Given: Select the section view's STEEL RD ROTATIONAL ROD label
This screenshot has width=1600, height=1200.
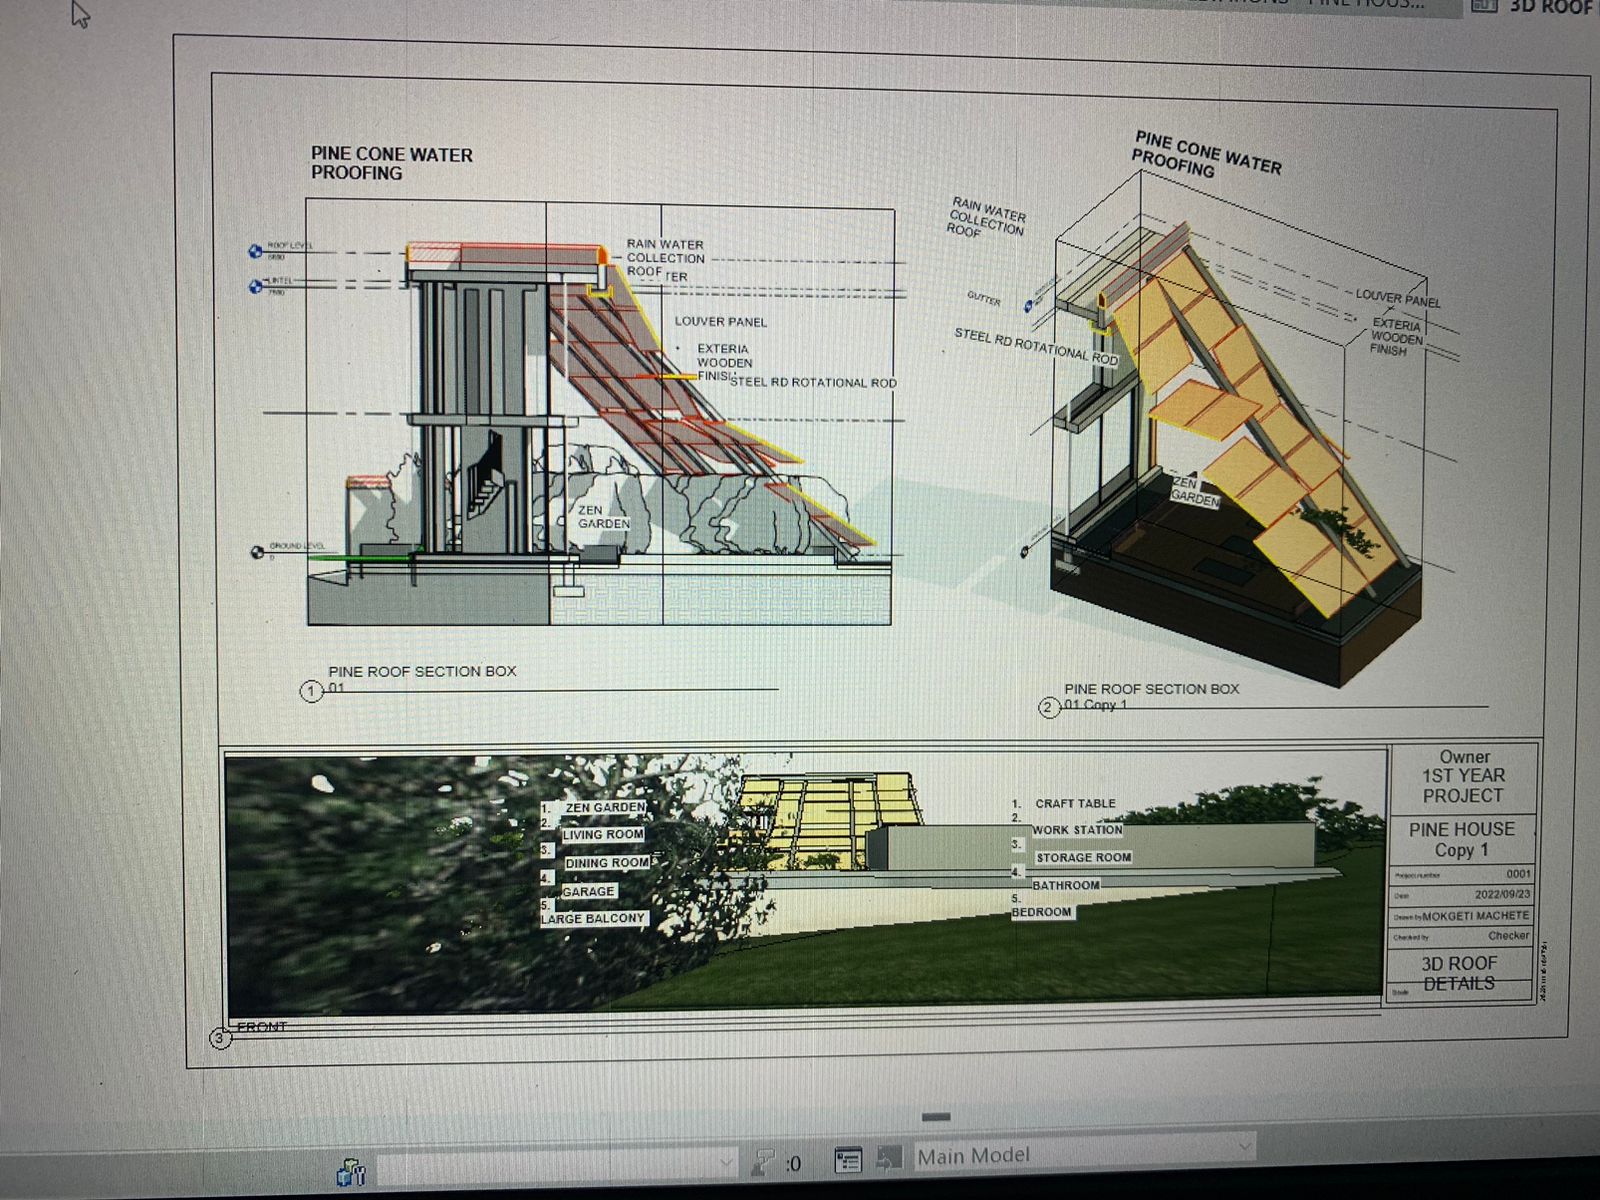Looking at the screenshot, I should click(813, 382).
